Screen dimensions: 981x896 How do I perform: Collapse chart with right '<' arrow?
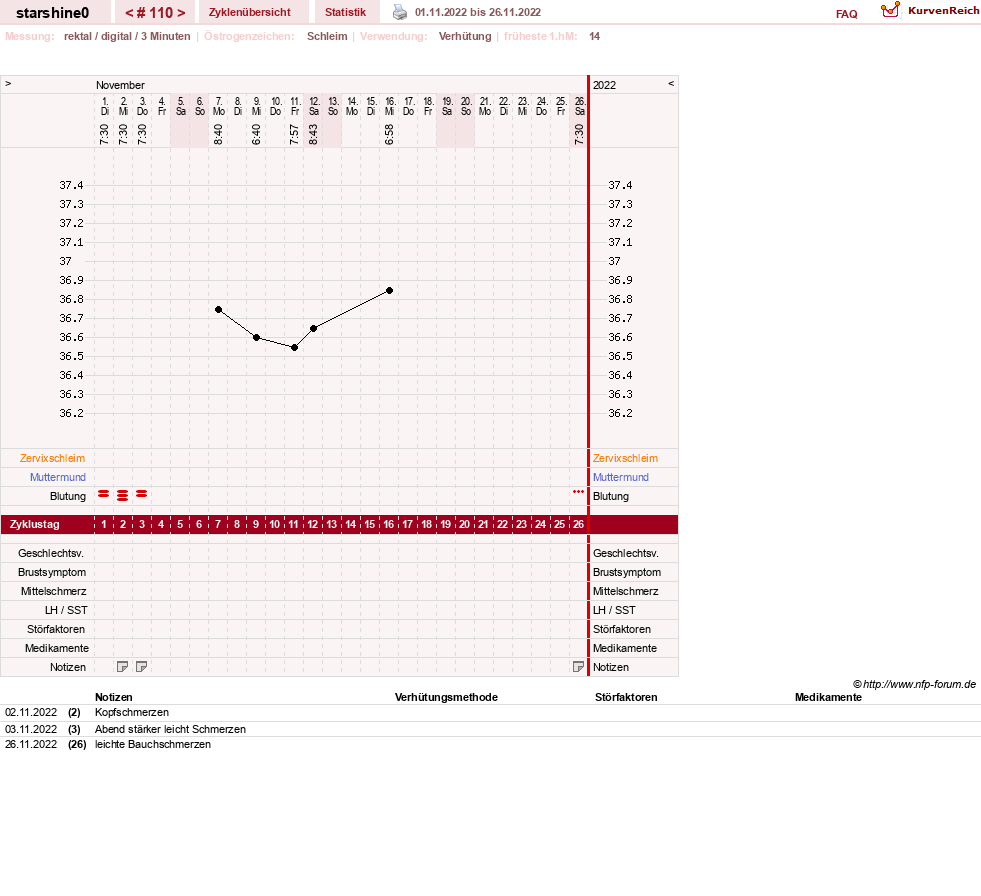671,83
